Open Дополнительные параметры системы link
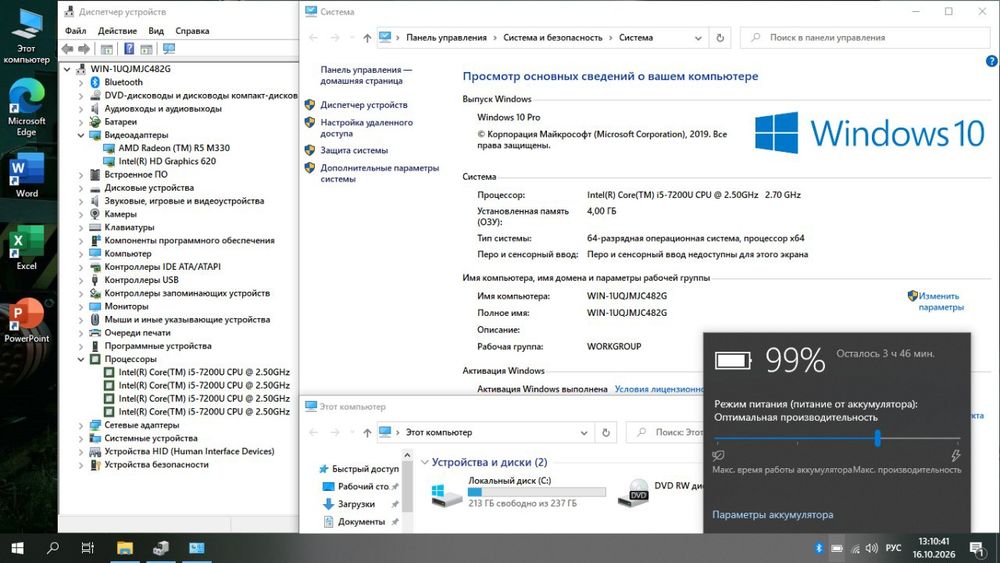 pyautogui.click(x=379, y=173)
